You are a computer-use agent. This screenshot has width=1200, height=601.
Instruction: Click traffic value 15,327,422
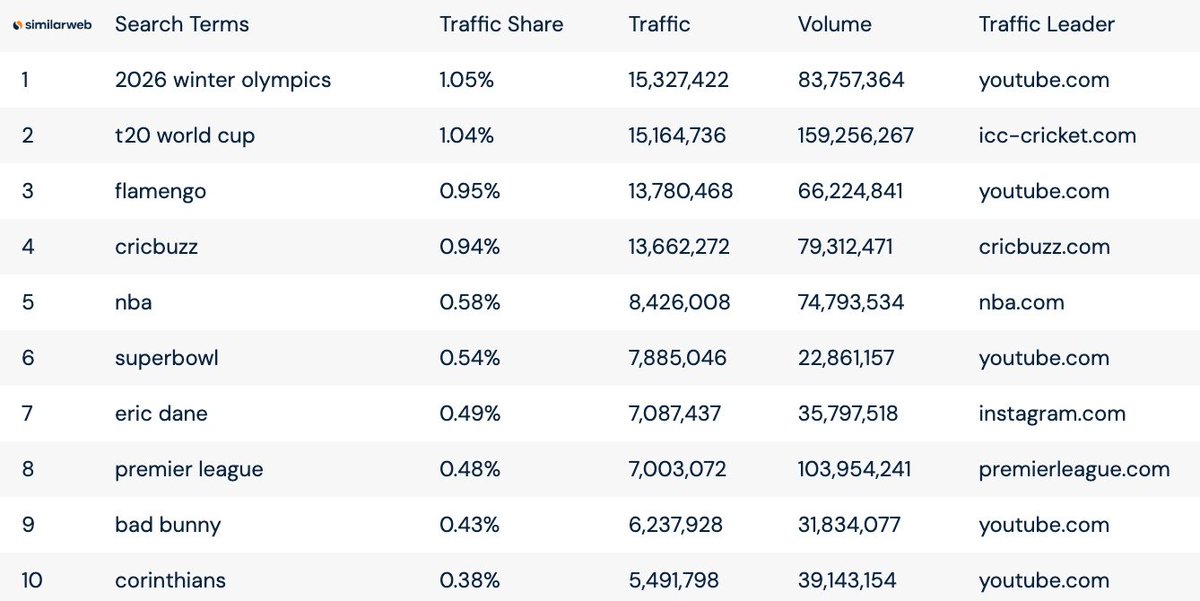tap(679, 80)
